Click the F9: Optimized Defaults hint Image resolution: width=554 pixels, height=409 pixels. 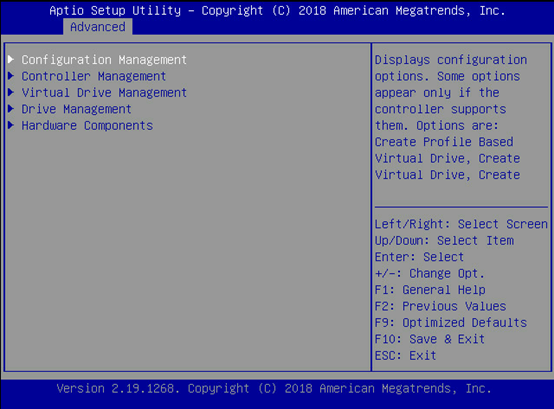pyautogui.click(x=451, y=323)
